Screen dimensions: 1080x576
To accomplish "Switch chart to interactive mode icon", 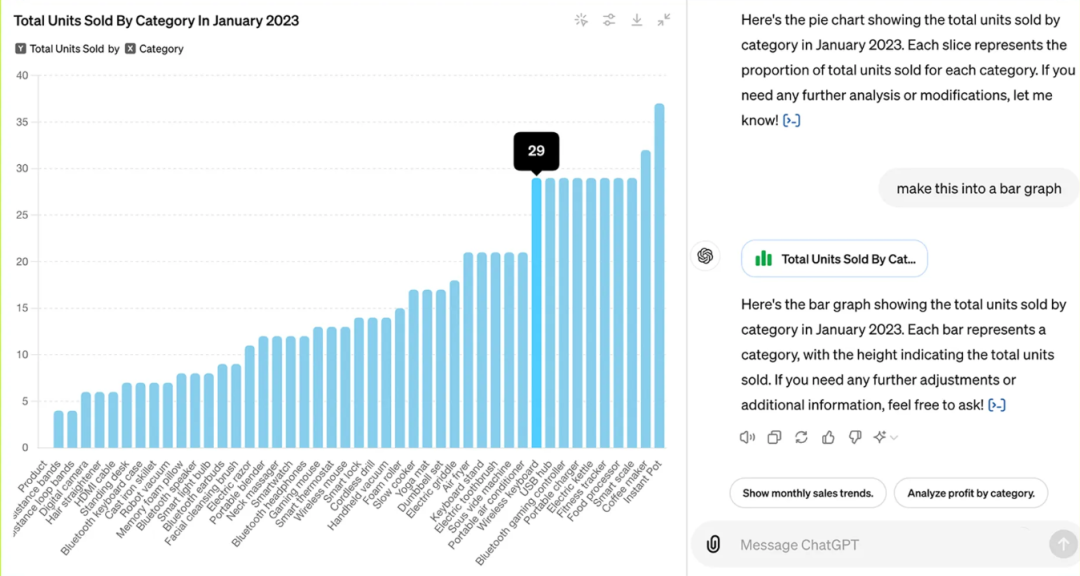I will click(581, 20).
